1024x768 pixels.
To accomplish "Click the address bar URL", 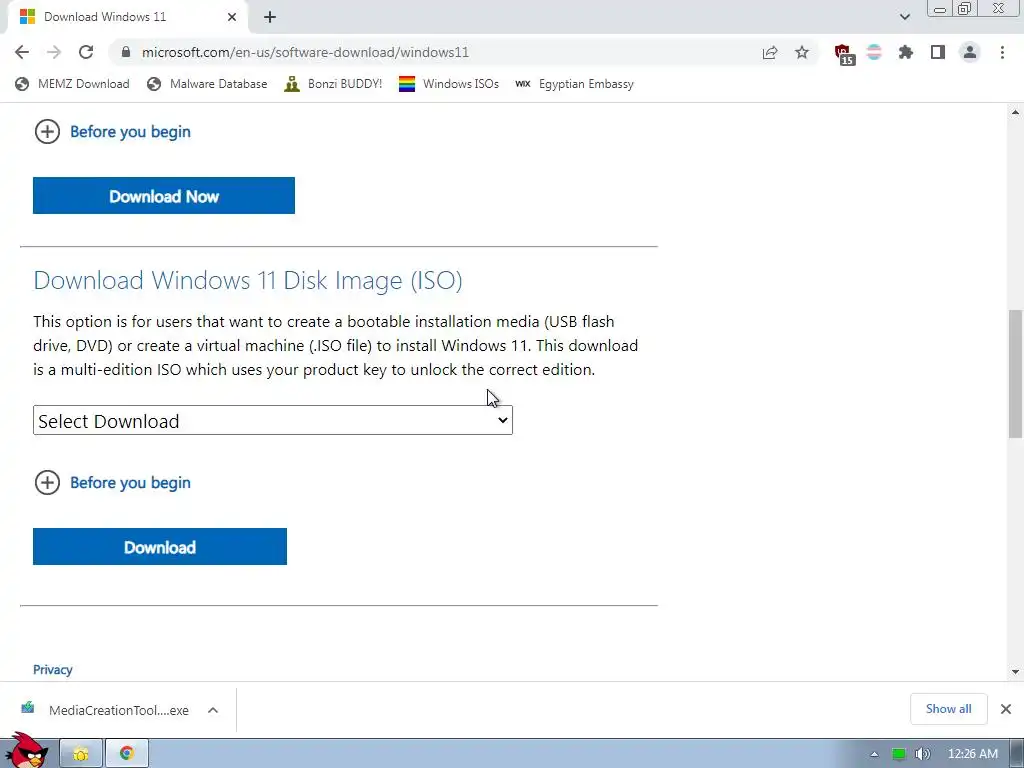I will [x=305, y=52].
